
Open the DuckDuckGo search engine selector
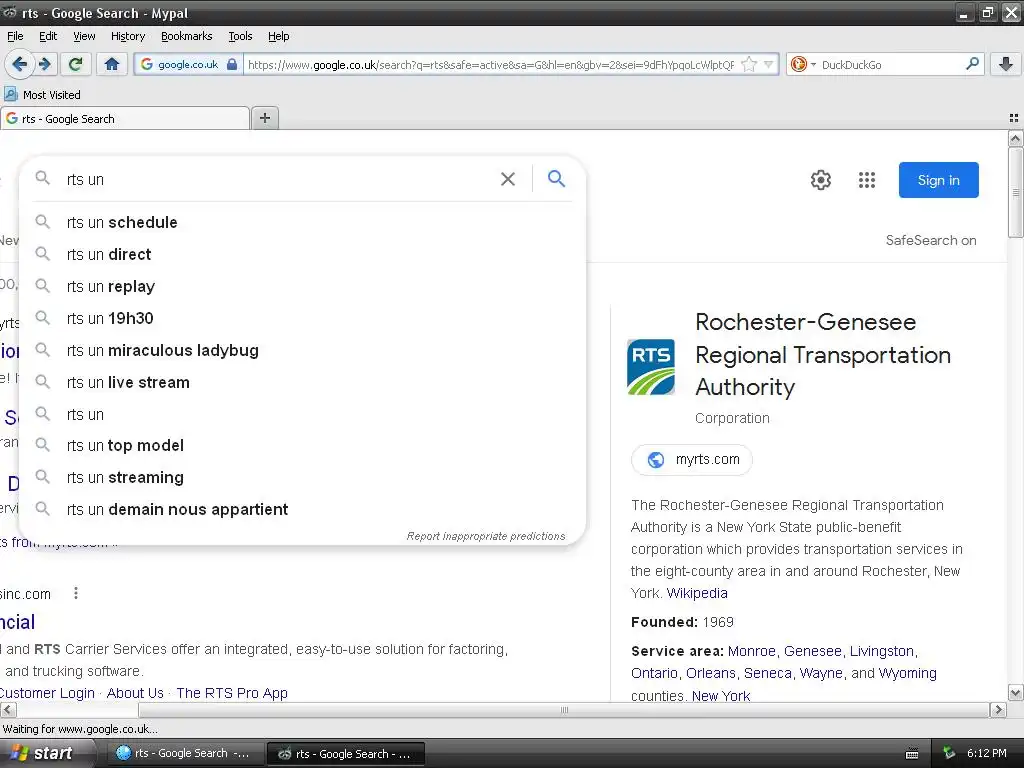803,64
